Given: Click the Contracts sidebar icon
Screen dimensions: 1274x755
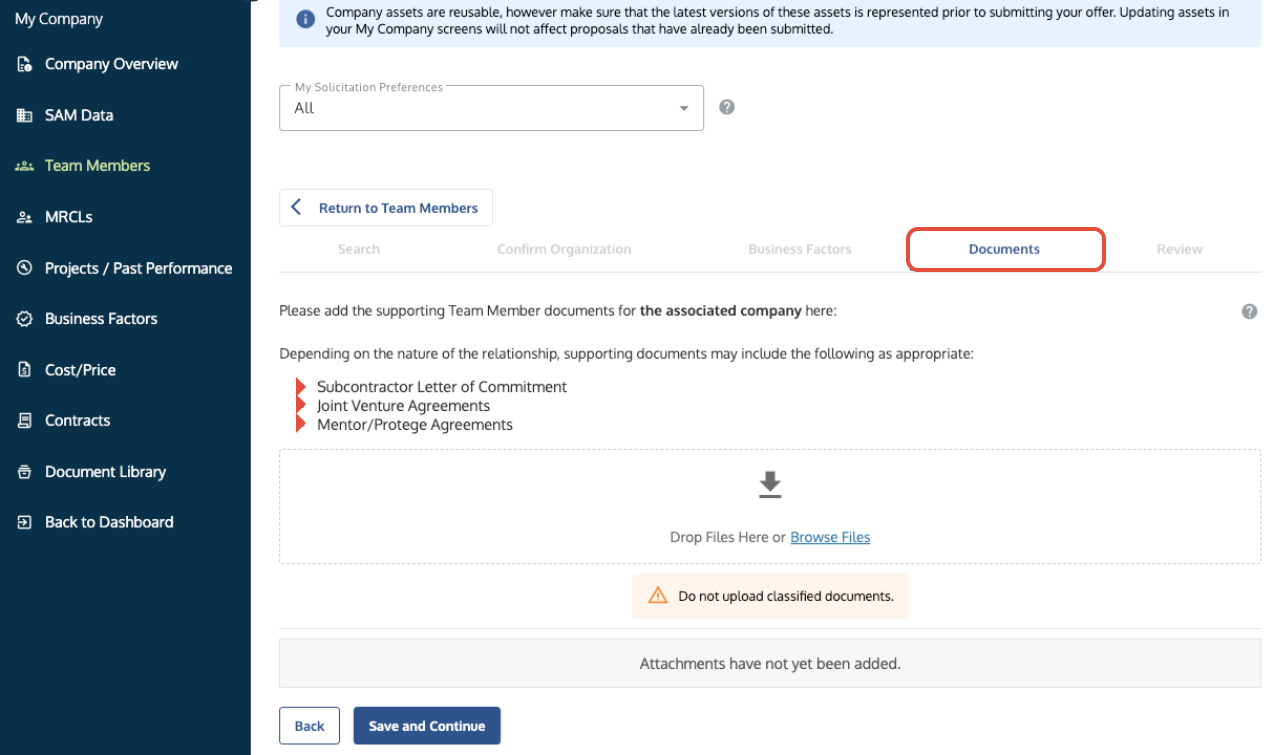Looking at the screenshot, I should pyautogui.click(x=25, y=421).
